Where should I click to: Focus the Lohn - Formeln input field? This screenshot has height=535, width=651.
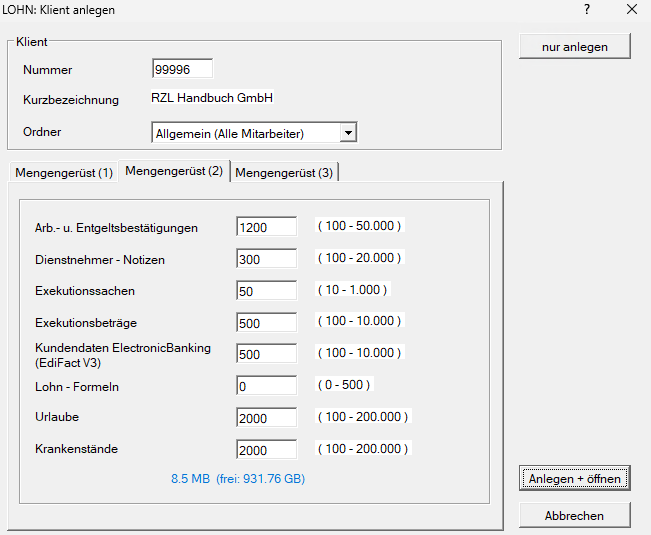coord(267,386)
